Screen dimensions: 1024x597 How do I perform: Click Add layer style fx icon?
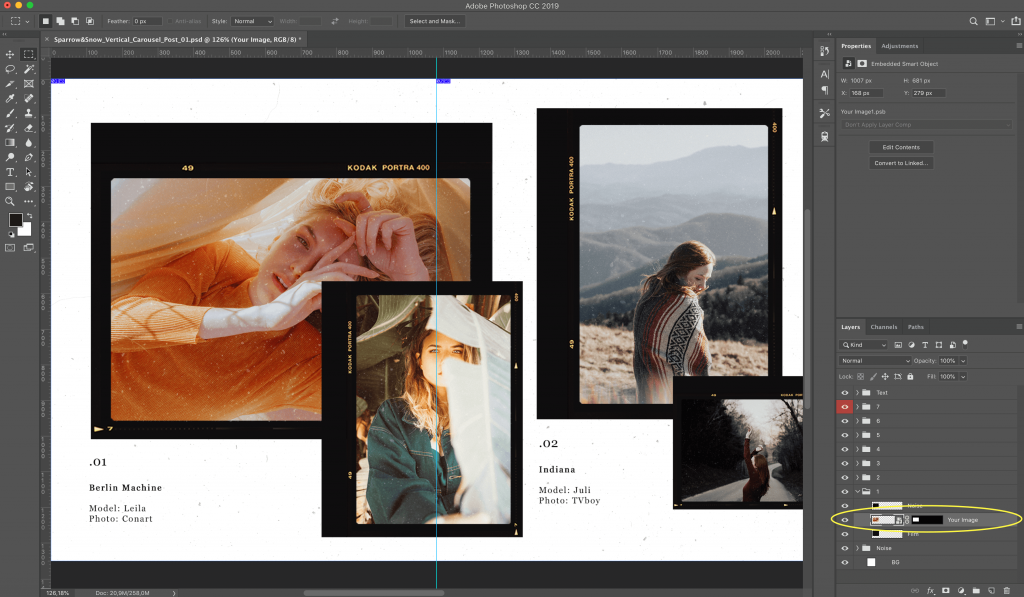tap(931, 590)
